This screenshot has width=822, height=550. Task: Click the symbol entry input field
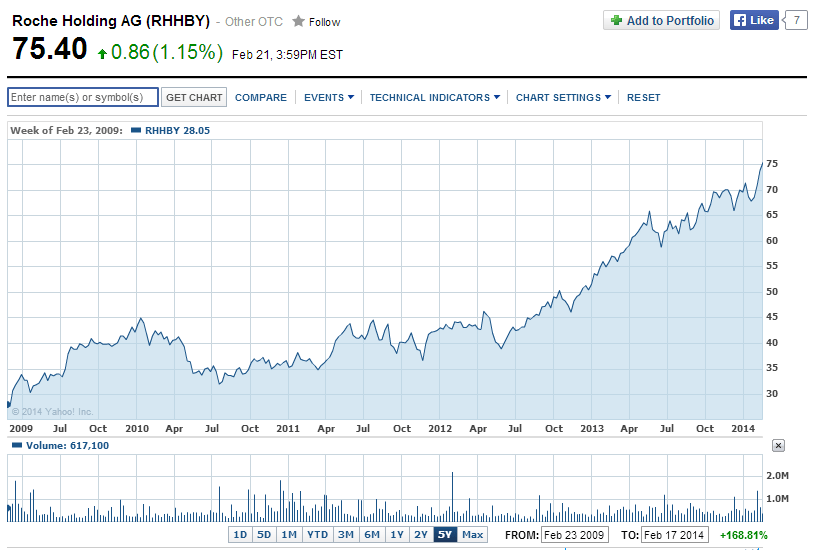click(83, 97)
